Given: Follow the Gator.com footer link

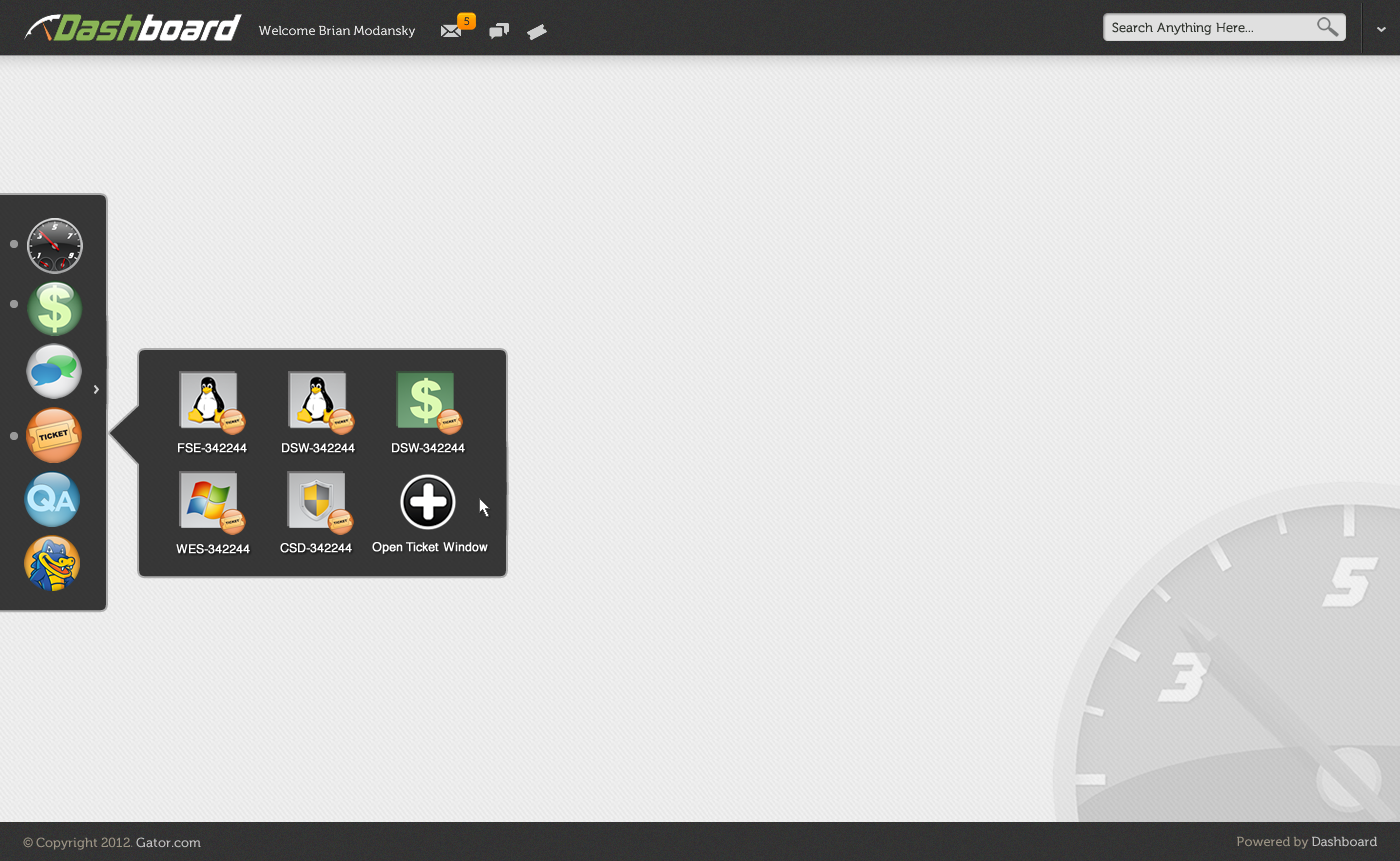Looking at the screenshot, I should point(168,842).
